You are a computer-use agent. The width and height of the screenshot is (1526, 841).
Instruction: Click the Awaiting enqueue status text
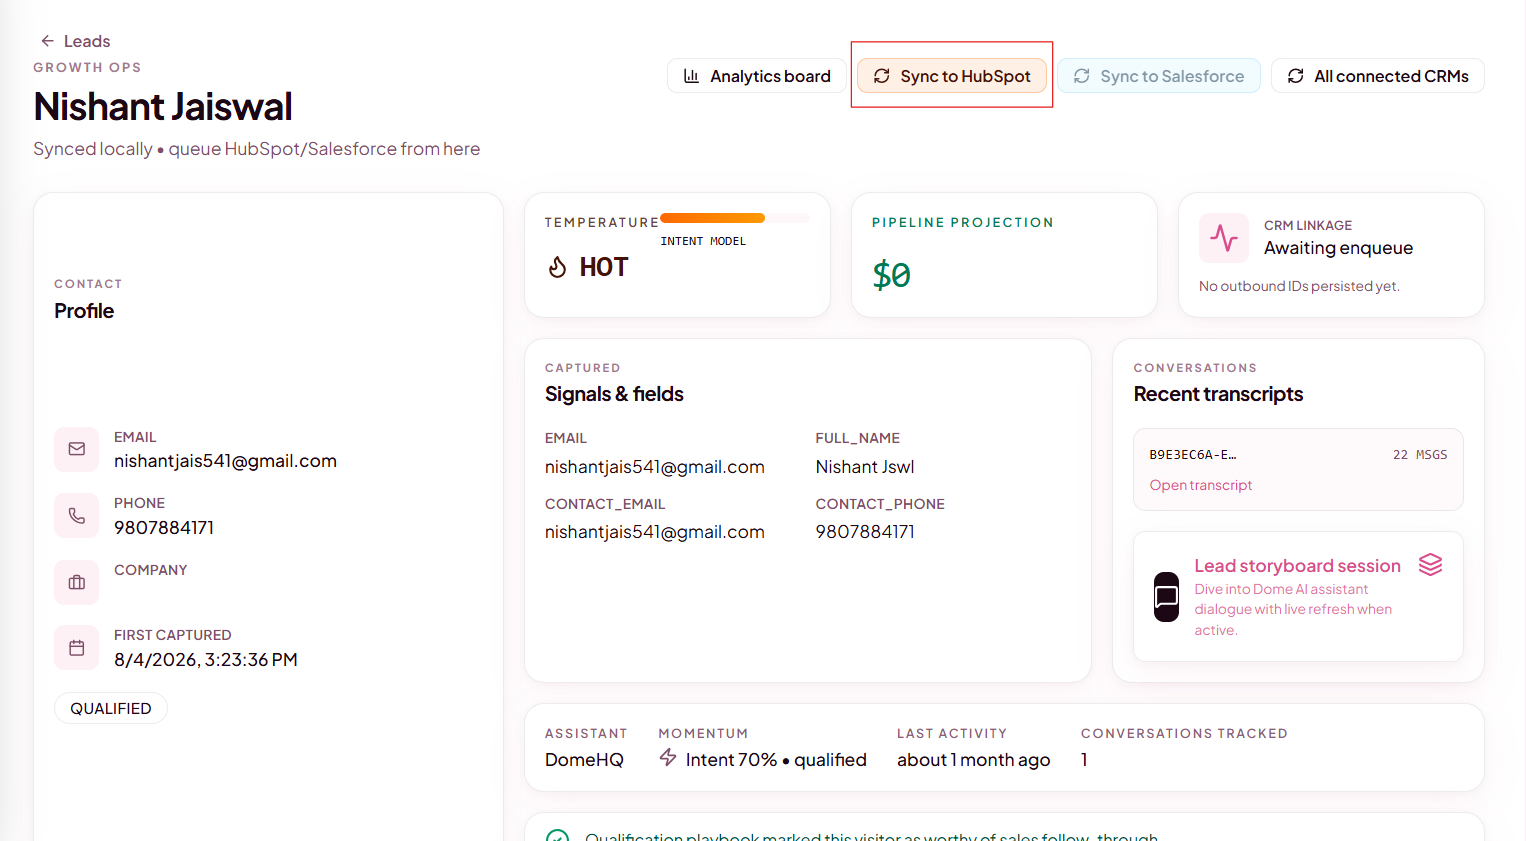pyautogui.click(x=1338, y=248)
